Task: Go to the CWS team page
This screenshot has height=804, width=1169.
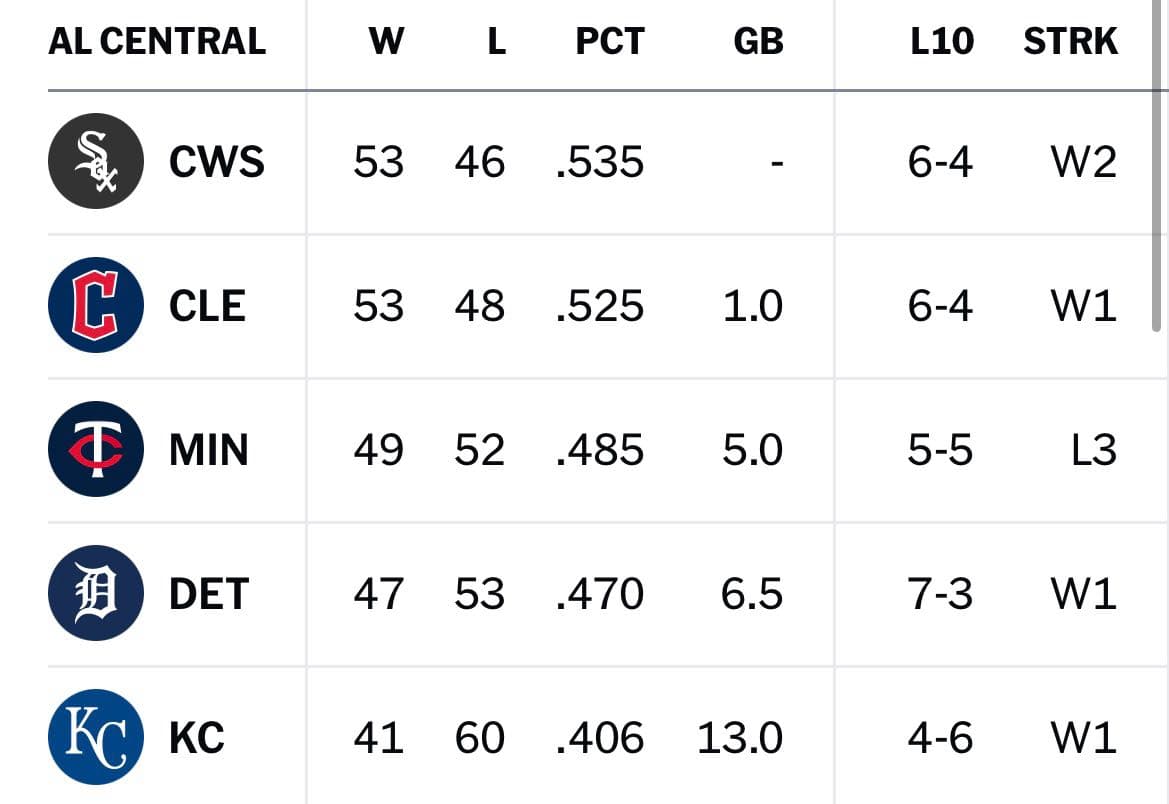Action: point(217,162)
